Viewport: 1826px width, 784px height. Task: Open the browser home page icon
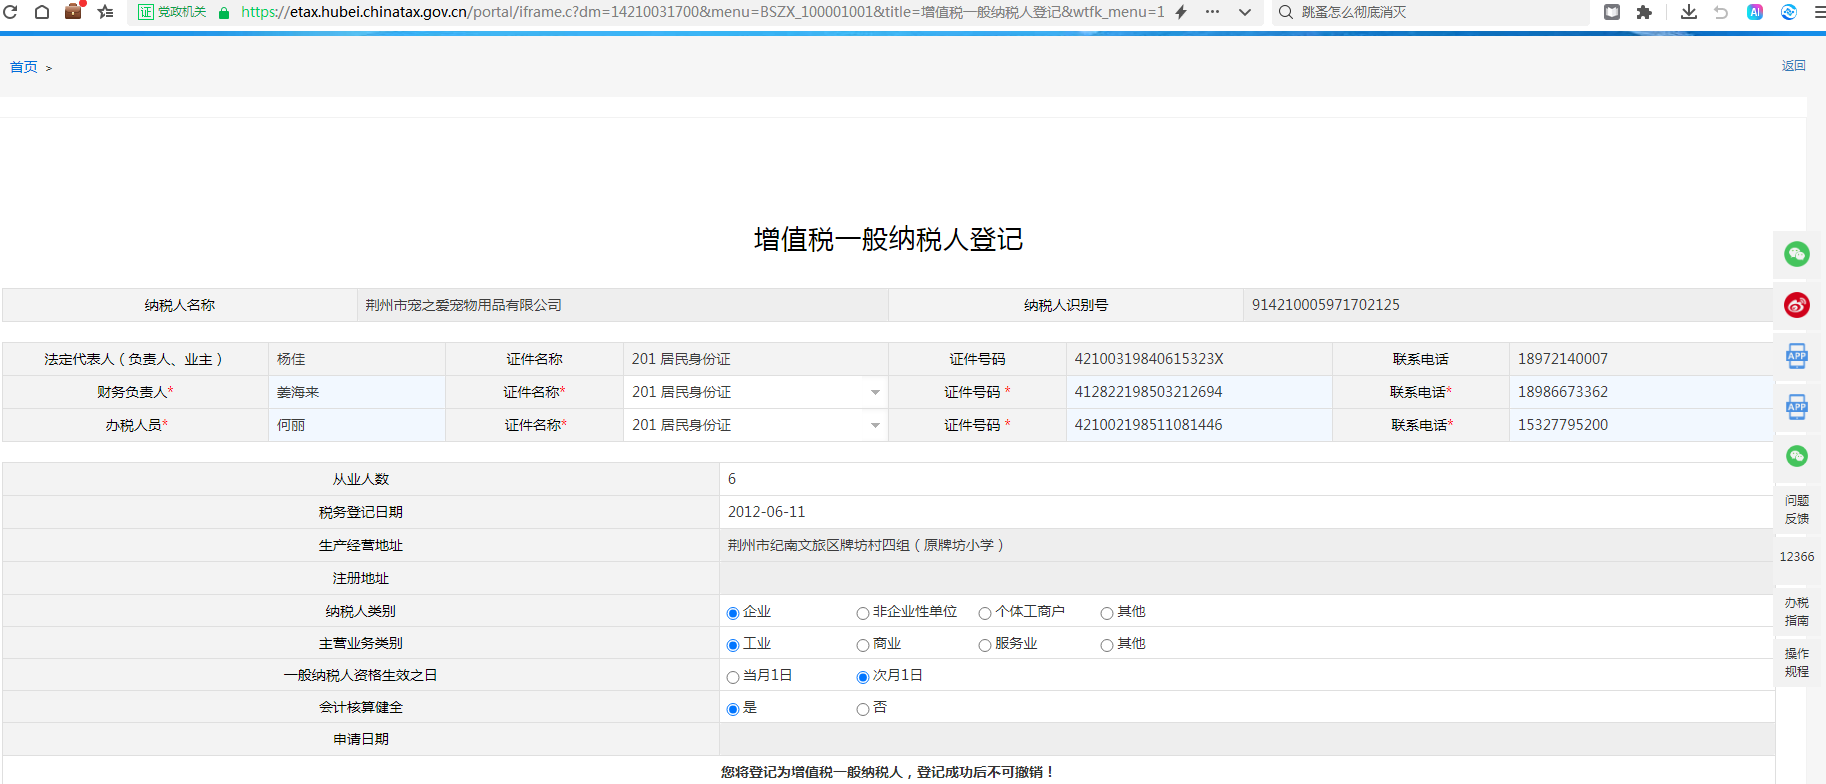pos(42,12)
